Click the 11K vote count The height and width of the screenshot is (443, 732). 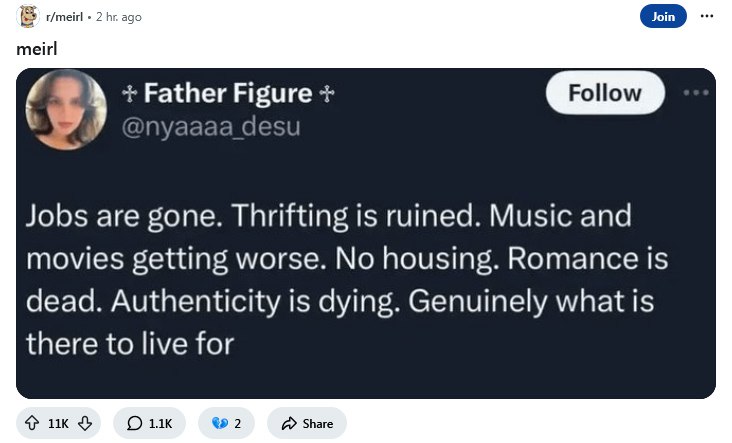[x=58, y=423]
